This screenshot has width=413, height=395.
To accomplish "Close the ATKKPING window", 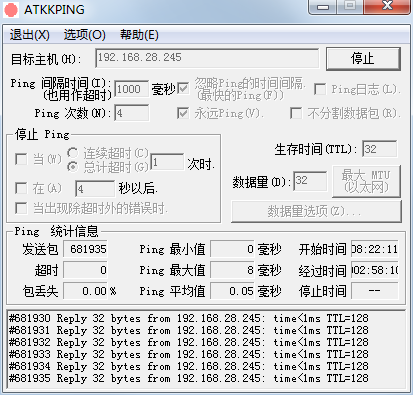I will click(387, 7).
